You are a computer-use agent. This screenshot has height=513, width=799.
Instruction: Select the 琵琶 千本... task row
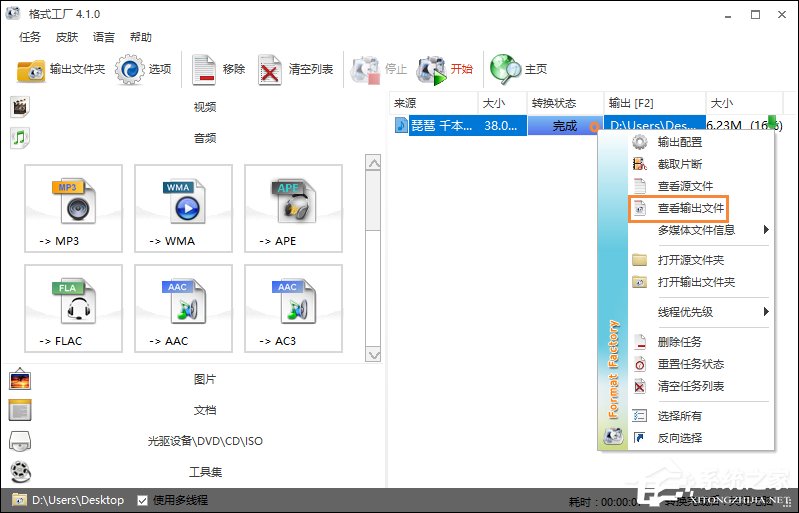pyautogui.click(x=441, y=125)
